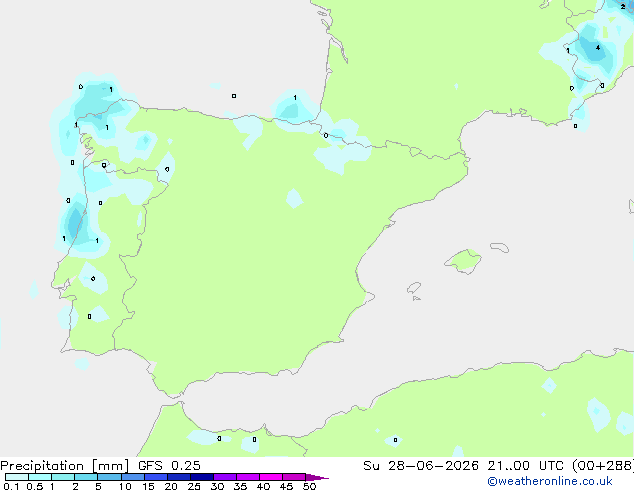This screenshot has width=634, height=490.
Task: Click the forecast date 'Su 28-06-2026' text
Action: click(421, 466)
